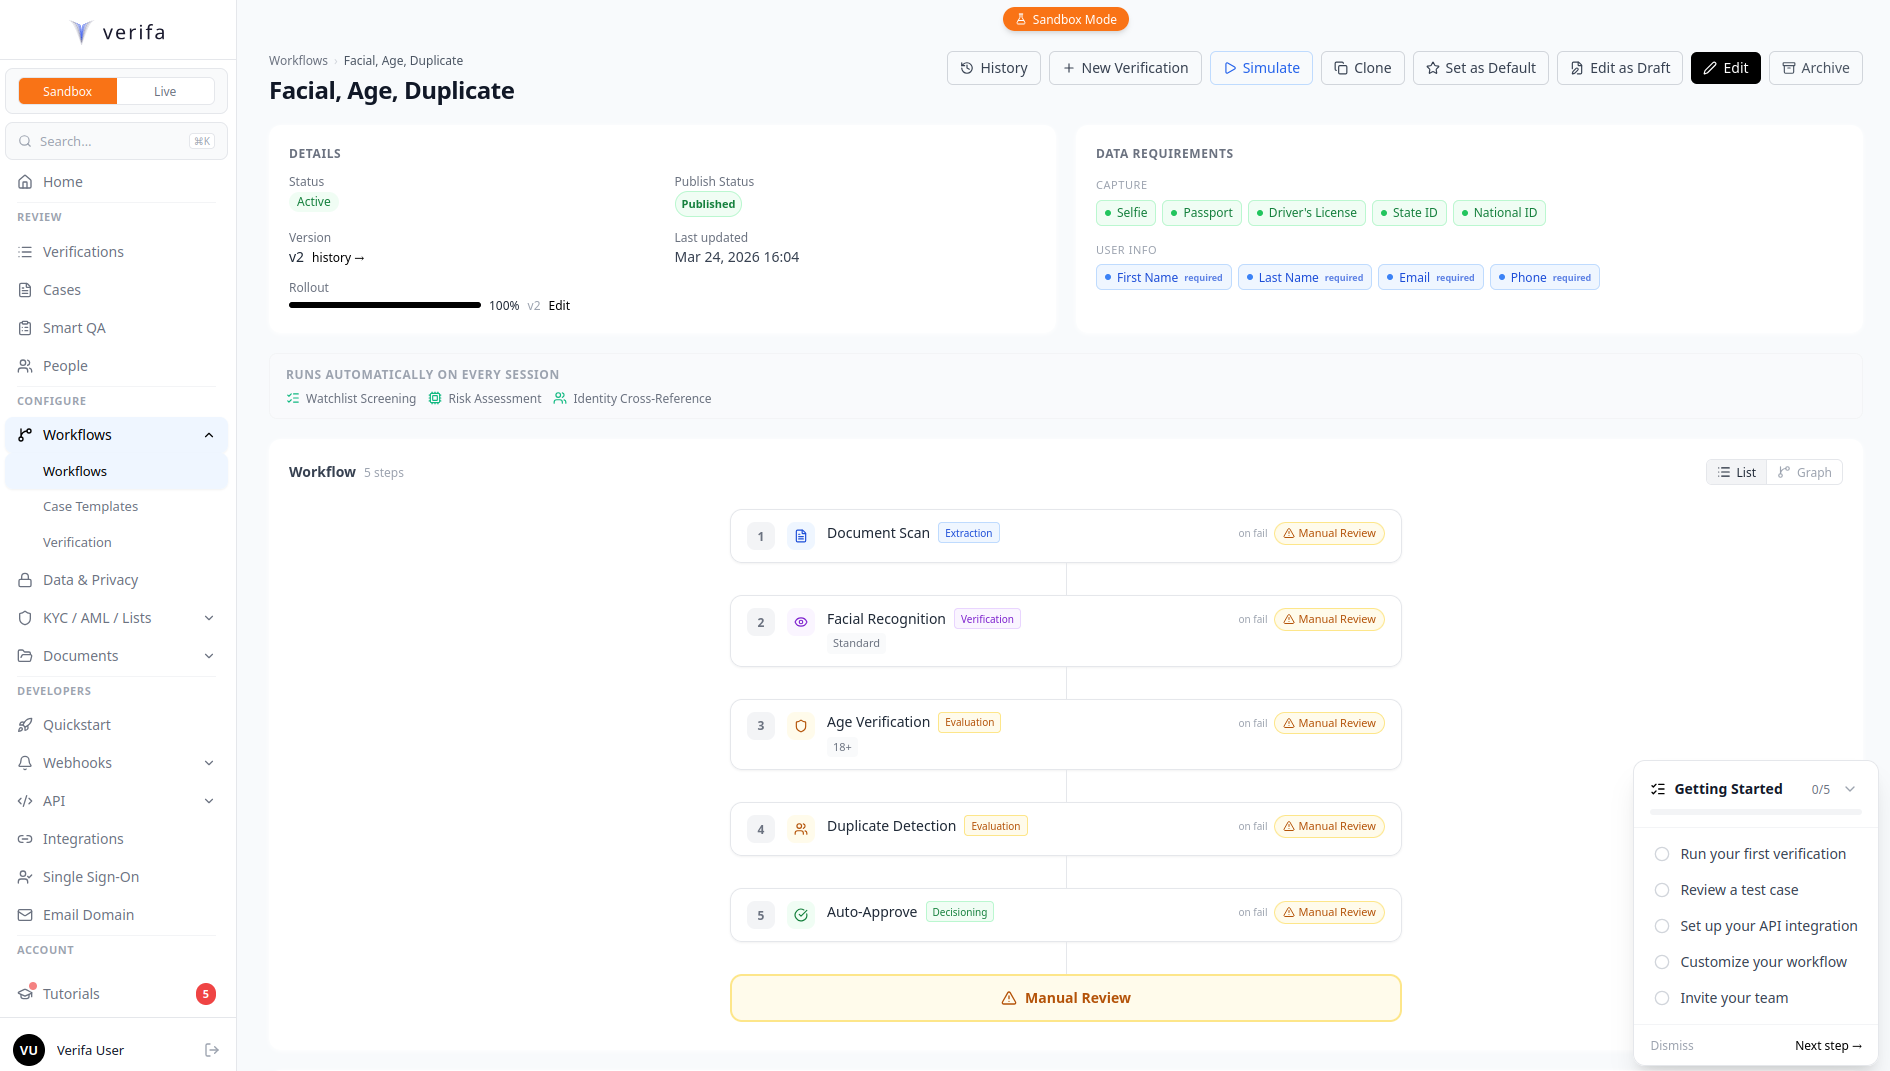The height and width of the screenshot is (1071, 1890).
Task: Collapse the Workflows sidebar section
Action: (x=209, y=434)
